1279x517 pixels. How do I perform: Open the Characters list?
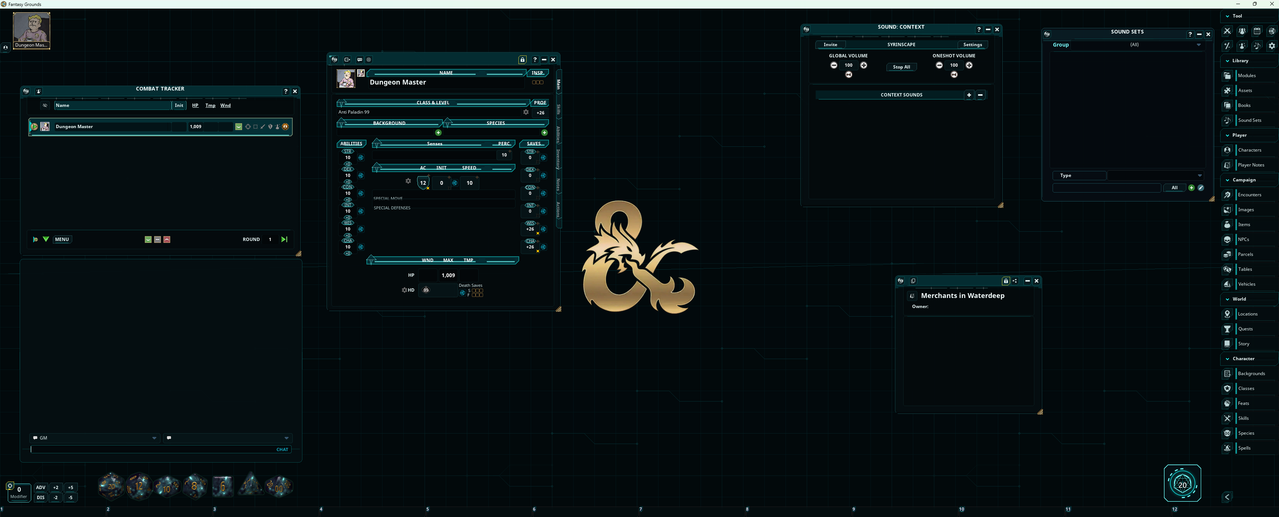[1248, 150]
